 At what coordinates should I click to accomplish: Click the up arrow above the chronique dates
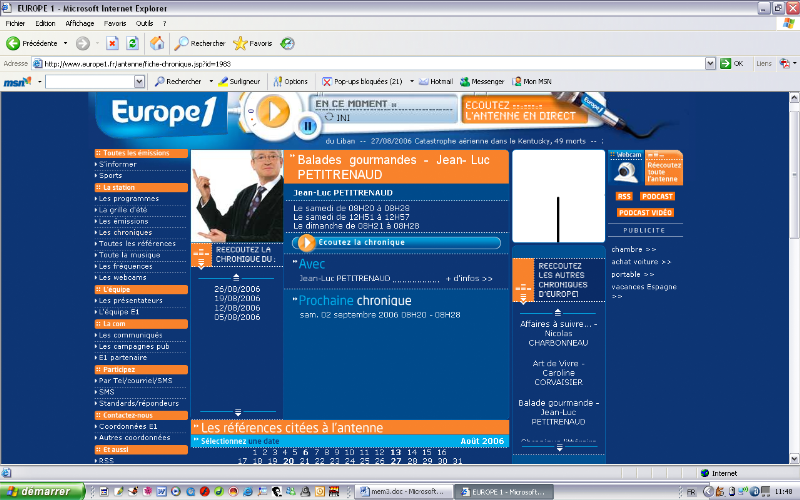(x=236, y=278)
